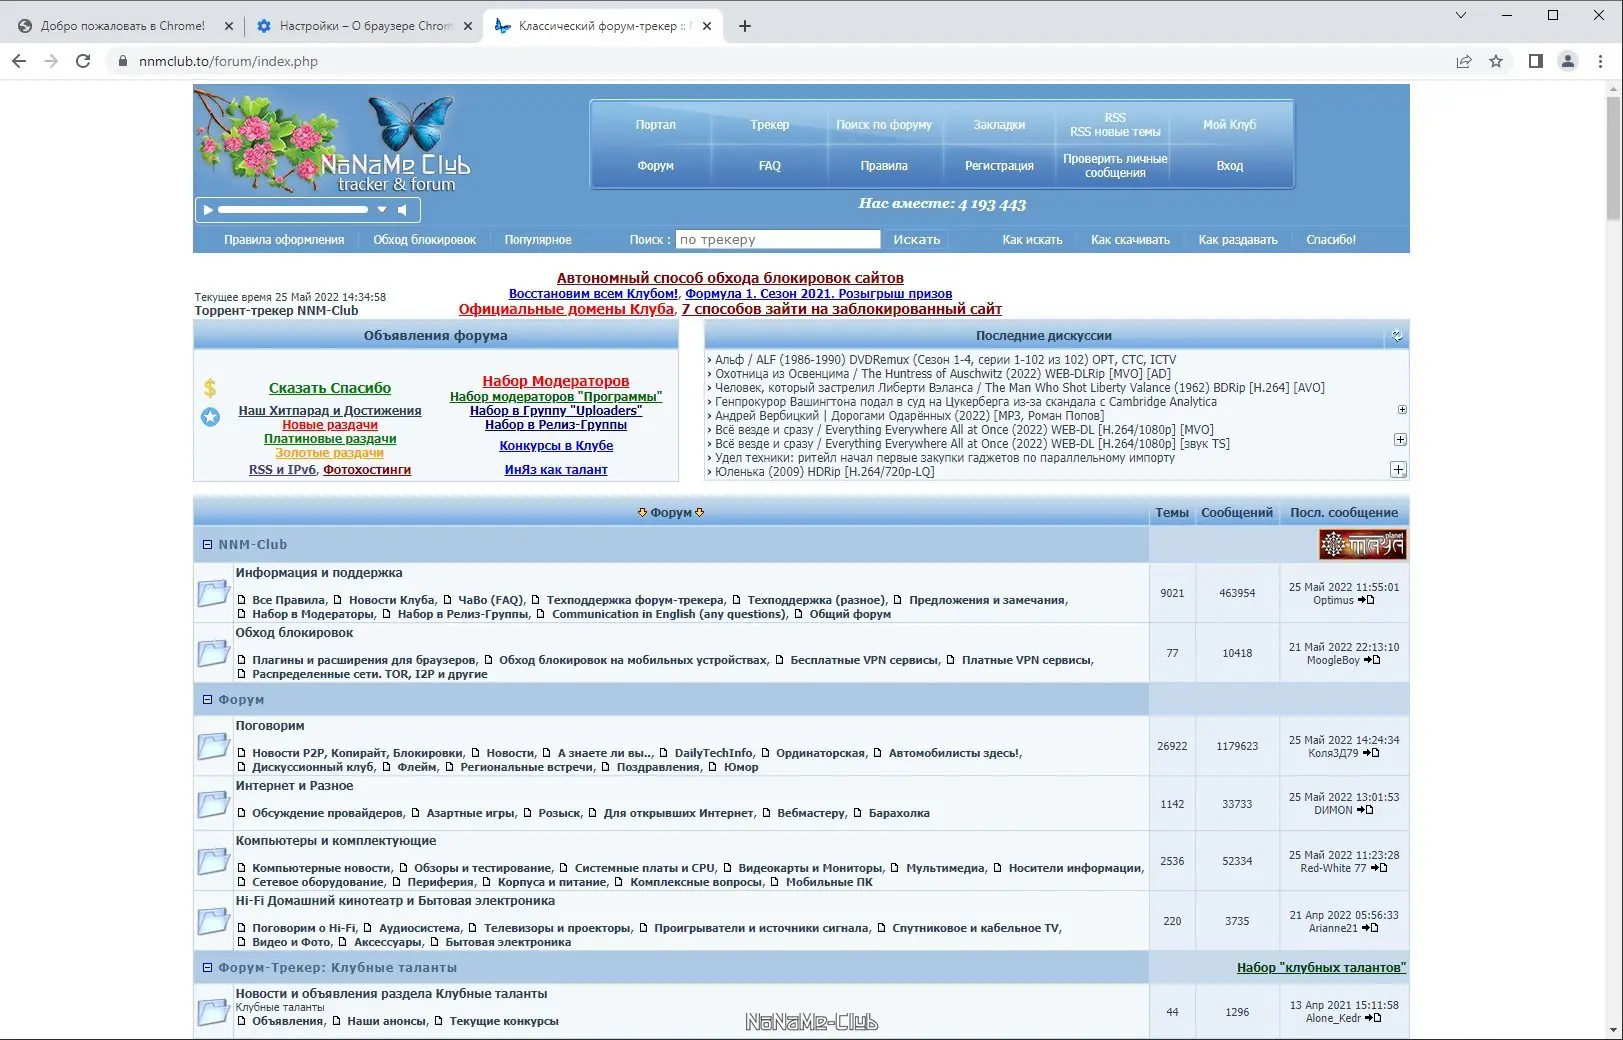Open the Портал menu item

656,125
